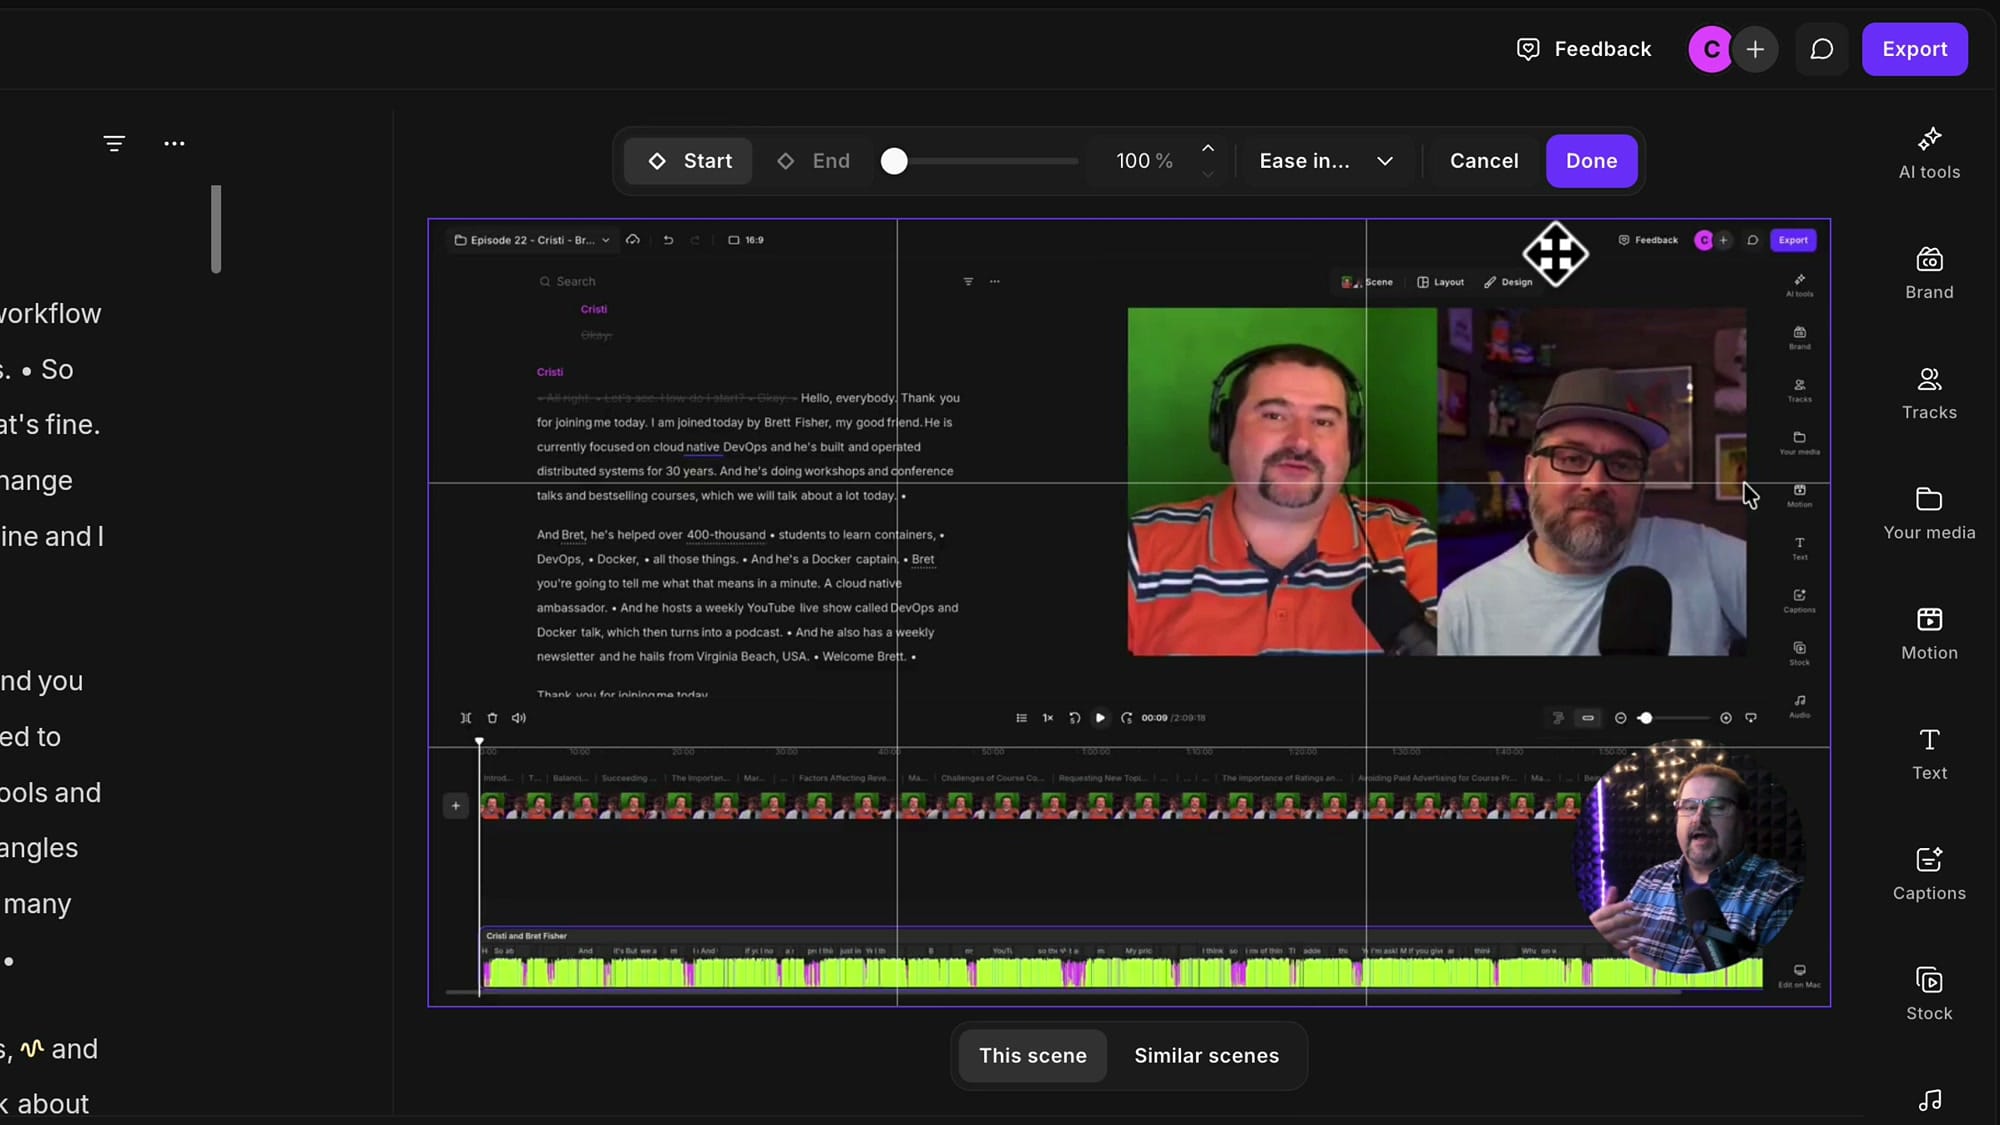The image size is (2000, 1125).
Task: Switch to the Similar scenes tab
Action: tap(1206, 1056)
